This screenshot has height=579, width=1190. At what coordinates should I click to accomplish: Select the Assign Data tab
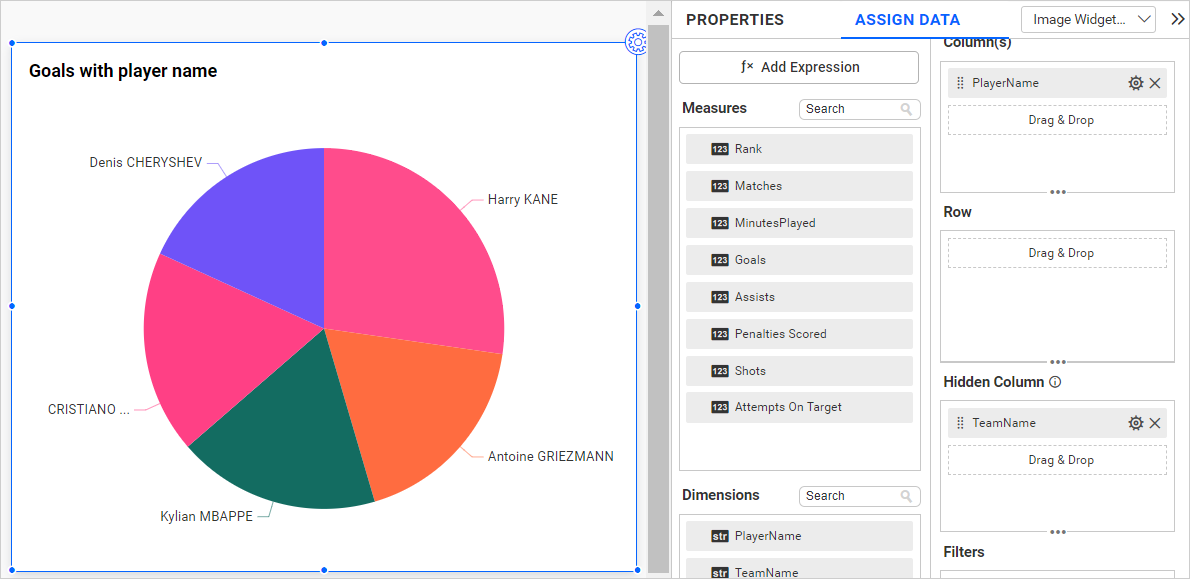[x=907, y=20]
